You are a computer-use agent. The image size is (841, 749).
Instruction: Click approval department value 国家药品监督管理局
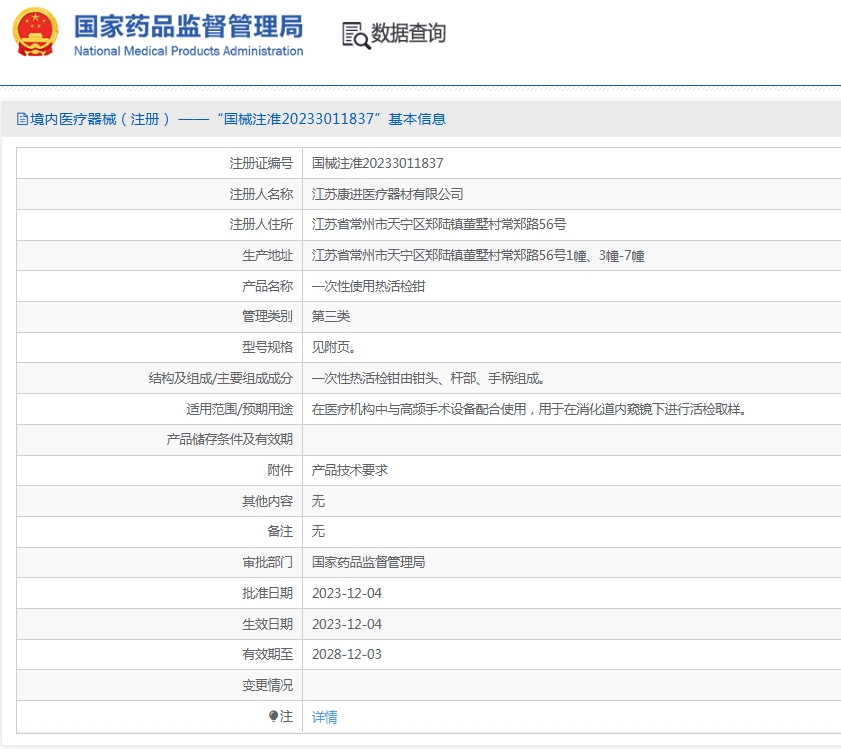coord(368,562)
